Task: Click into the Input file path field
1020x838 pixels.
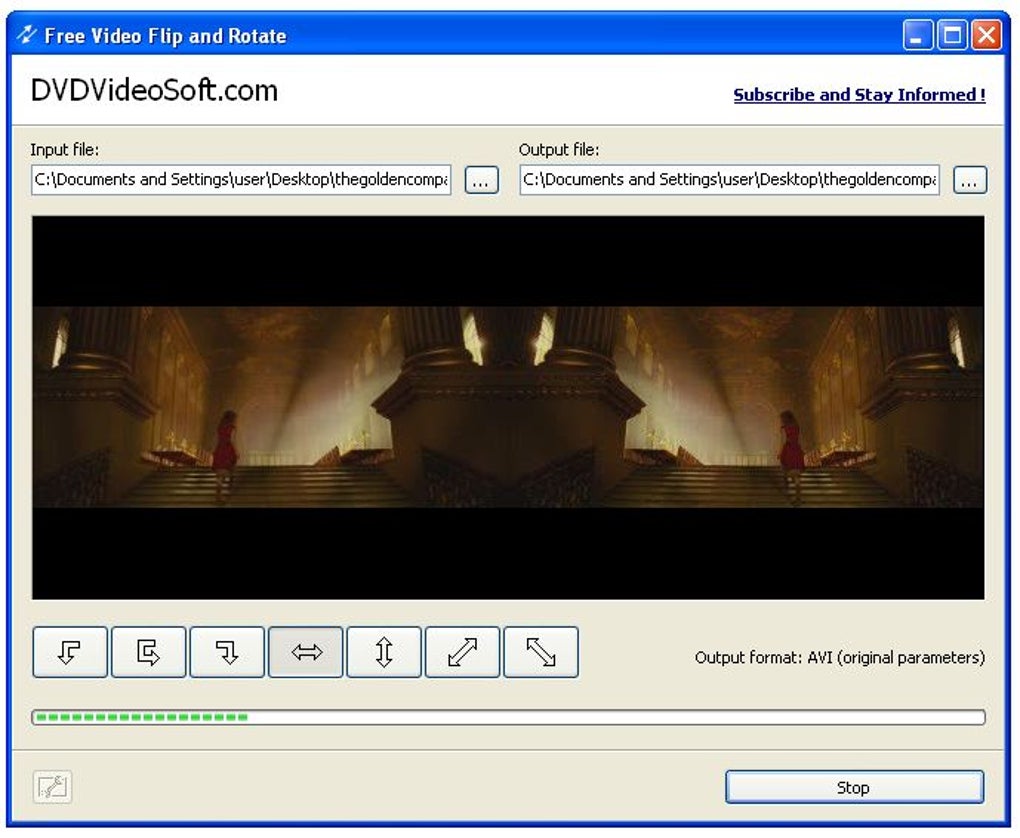Action: pyautogui.click(x=241, y=180)
